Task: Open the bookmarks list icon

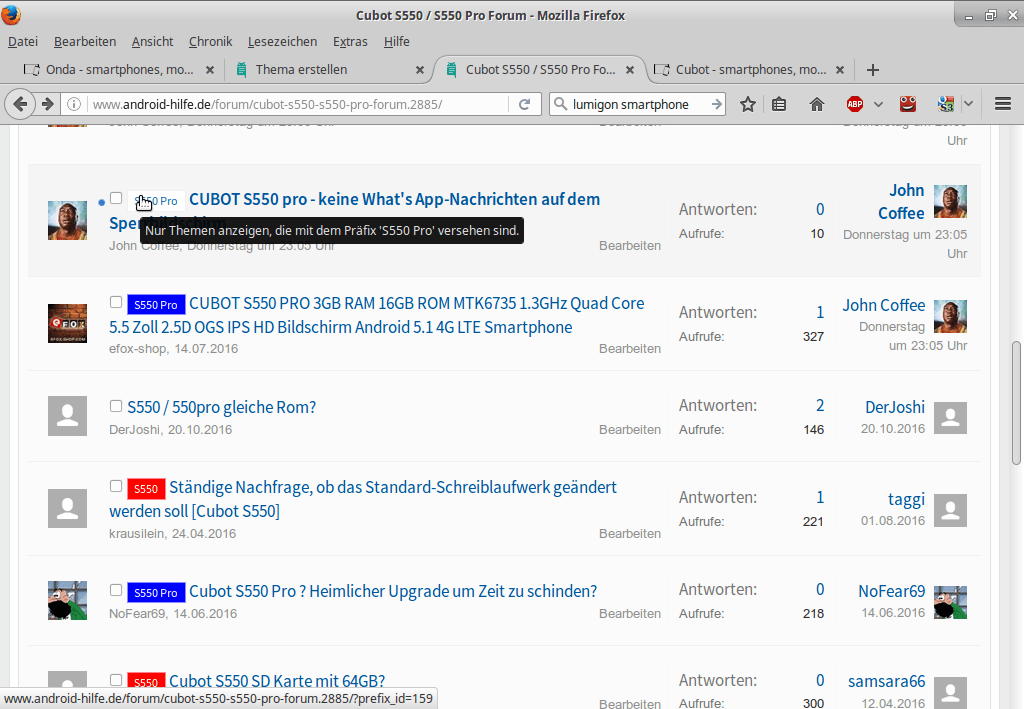Action: 779,104
